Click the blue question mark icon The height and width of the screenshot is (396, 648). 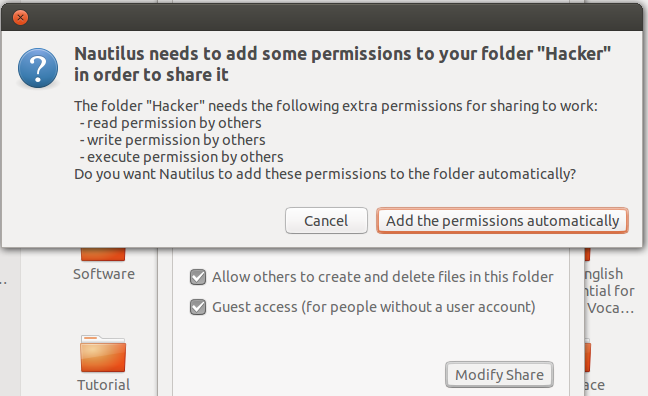point(38,68)
